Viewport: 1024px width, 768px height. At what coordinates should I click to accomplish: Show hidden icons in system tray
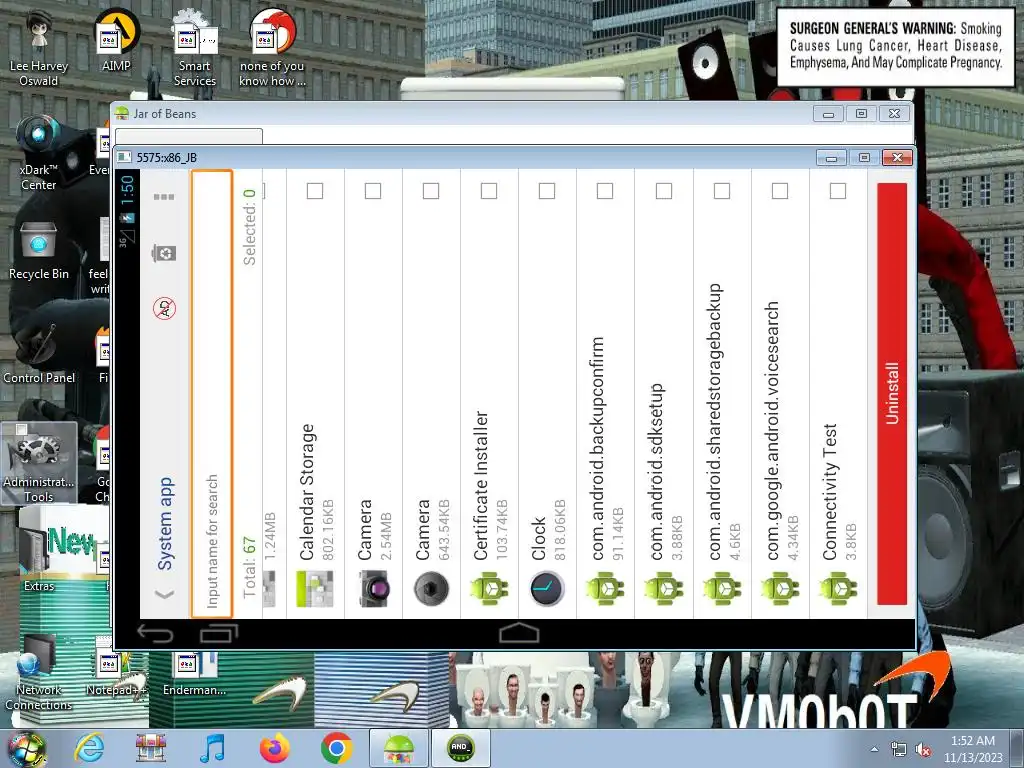coord(874,749)
